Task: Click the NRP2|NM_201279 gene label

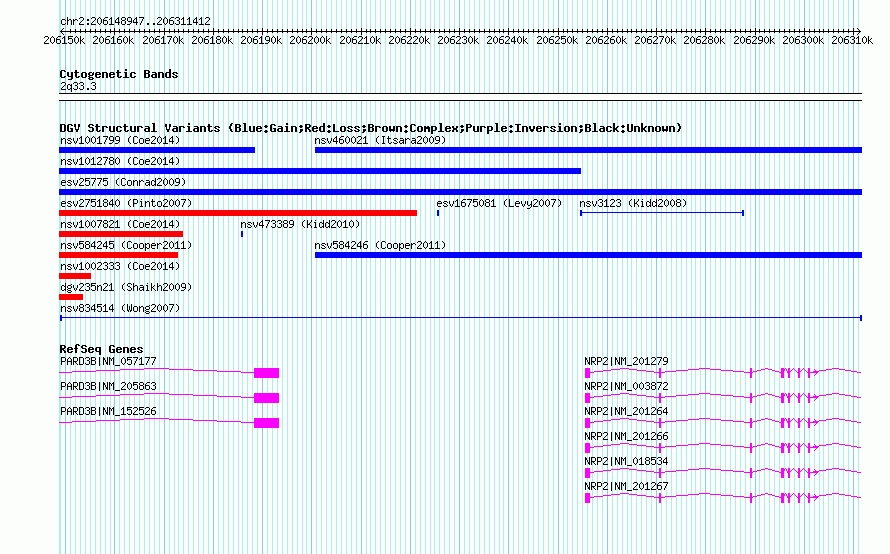Action: click(626, 361)
